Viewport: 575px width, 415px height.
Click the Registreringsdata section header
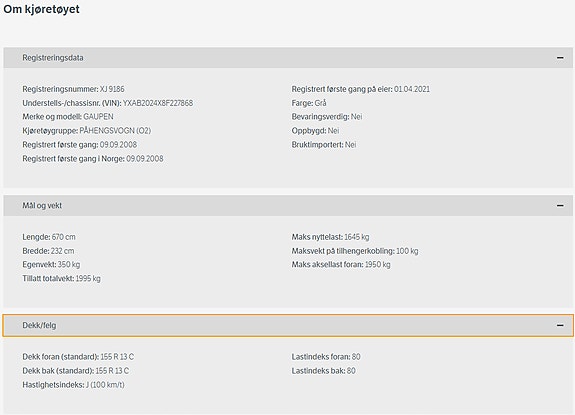pos(288,58)
